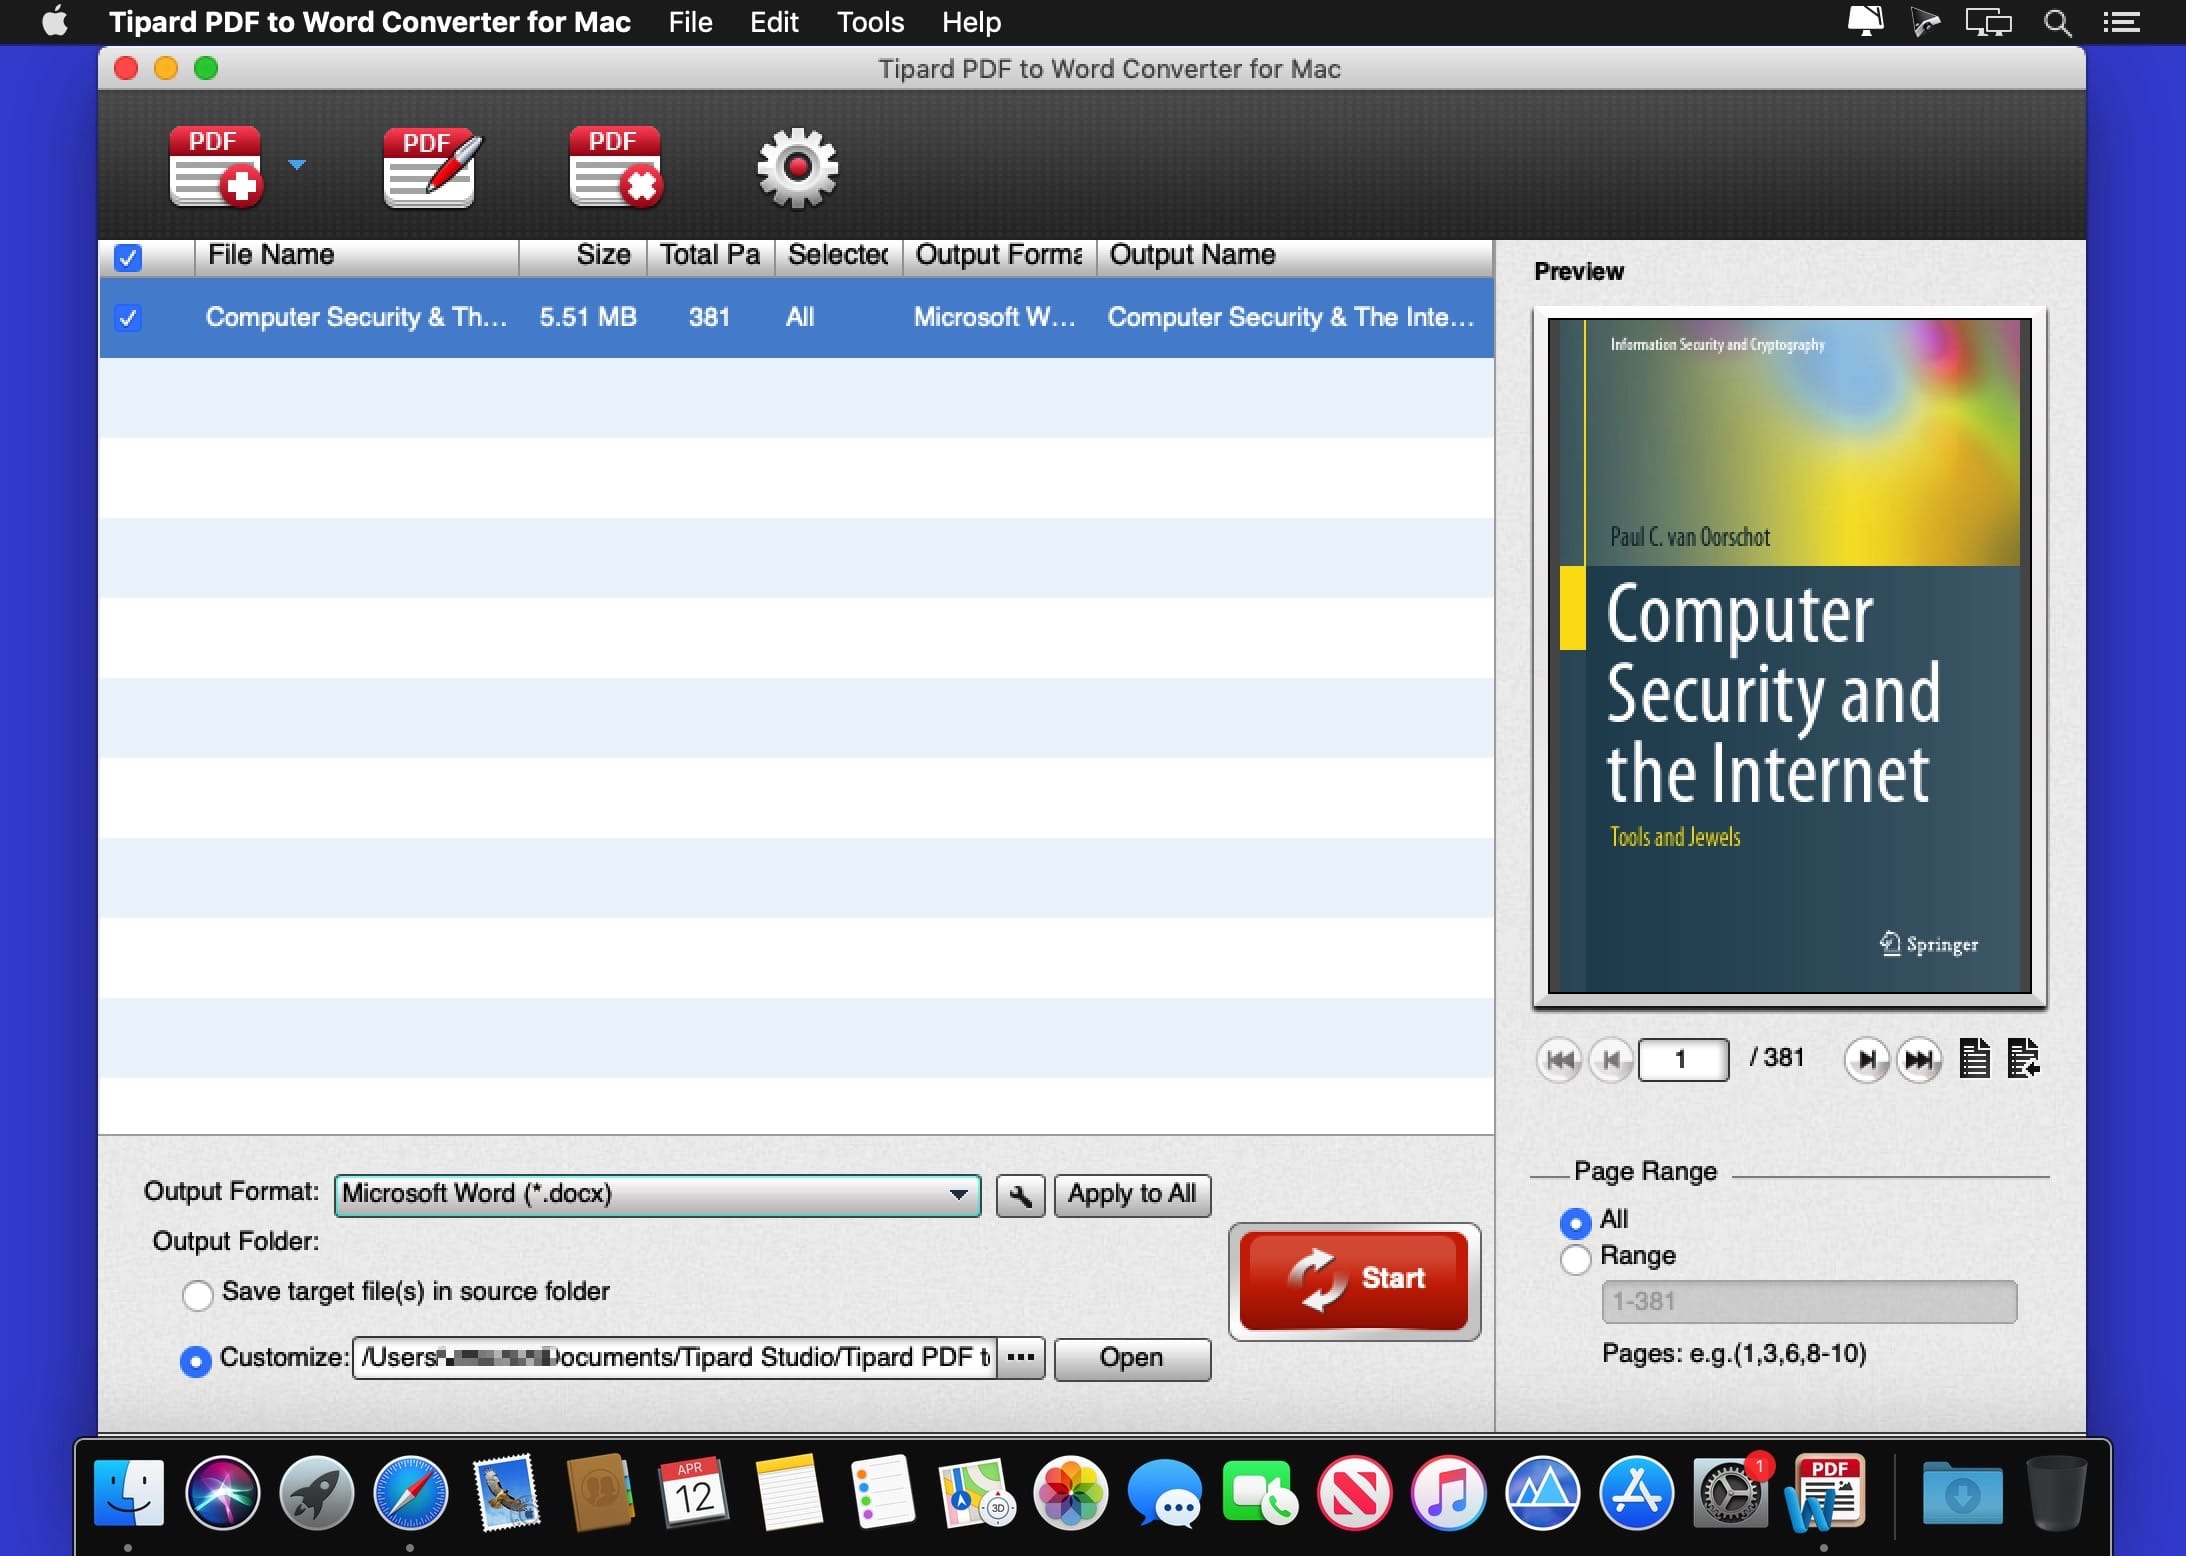Click the Remove PDF icon
The height and width of the screenshot is (1556, 2186).
click(x=615, y=167)
